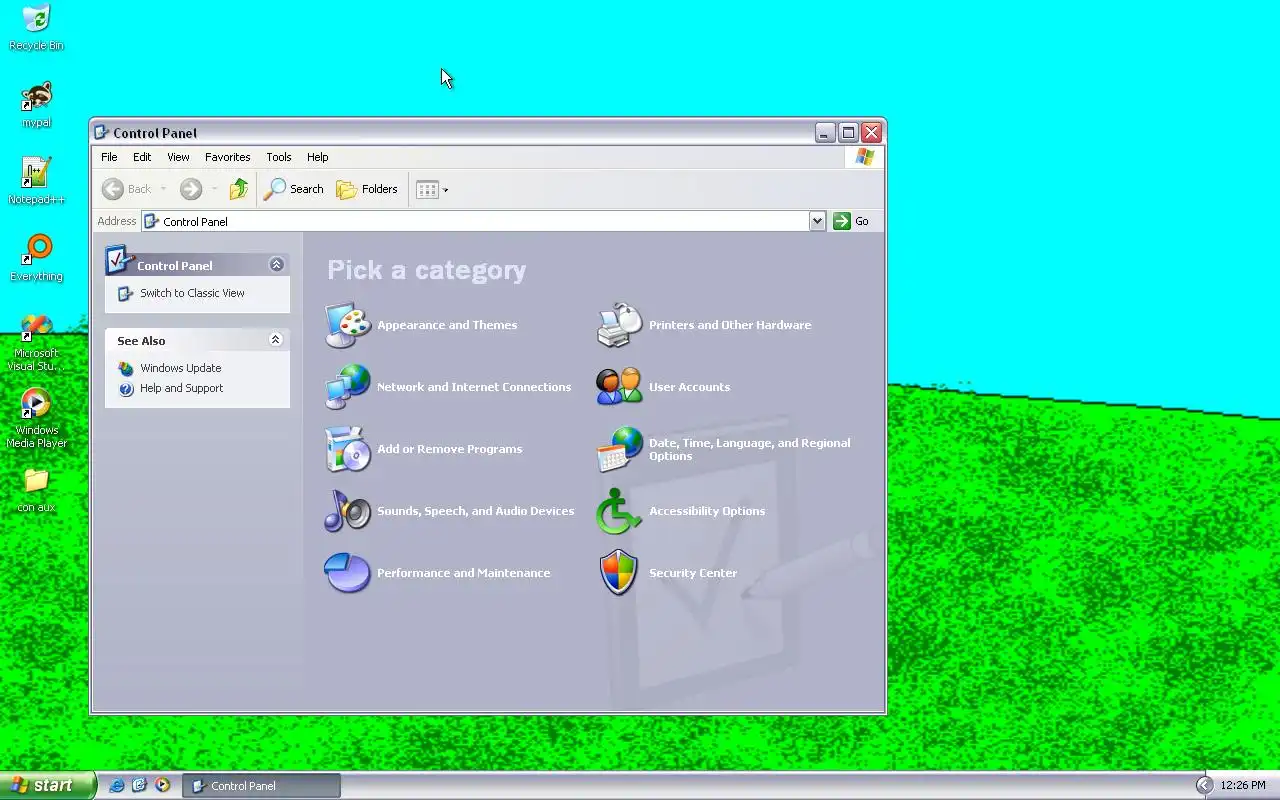Open the Performance and Maintenance pie chart icon
The height and width of the screenshot is (800, 1280).
coord(348,573)
